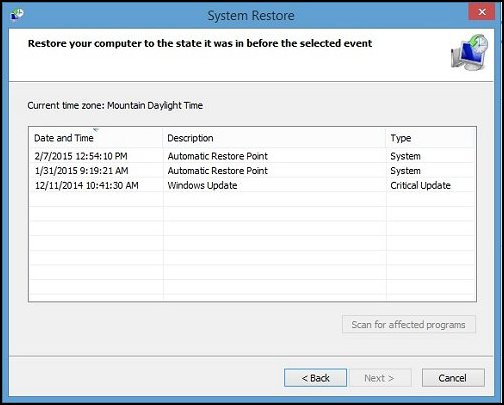Click System type of 1/31/2015 entry

click(x=405, y=171)
